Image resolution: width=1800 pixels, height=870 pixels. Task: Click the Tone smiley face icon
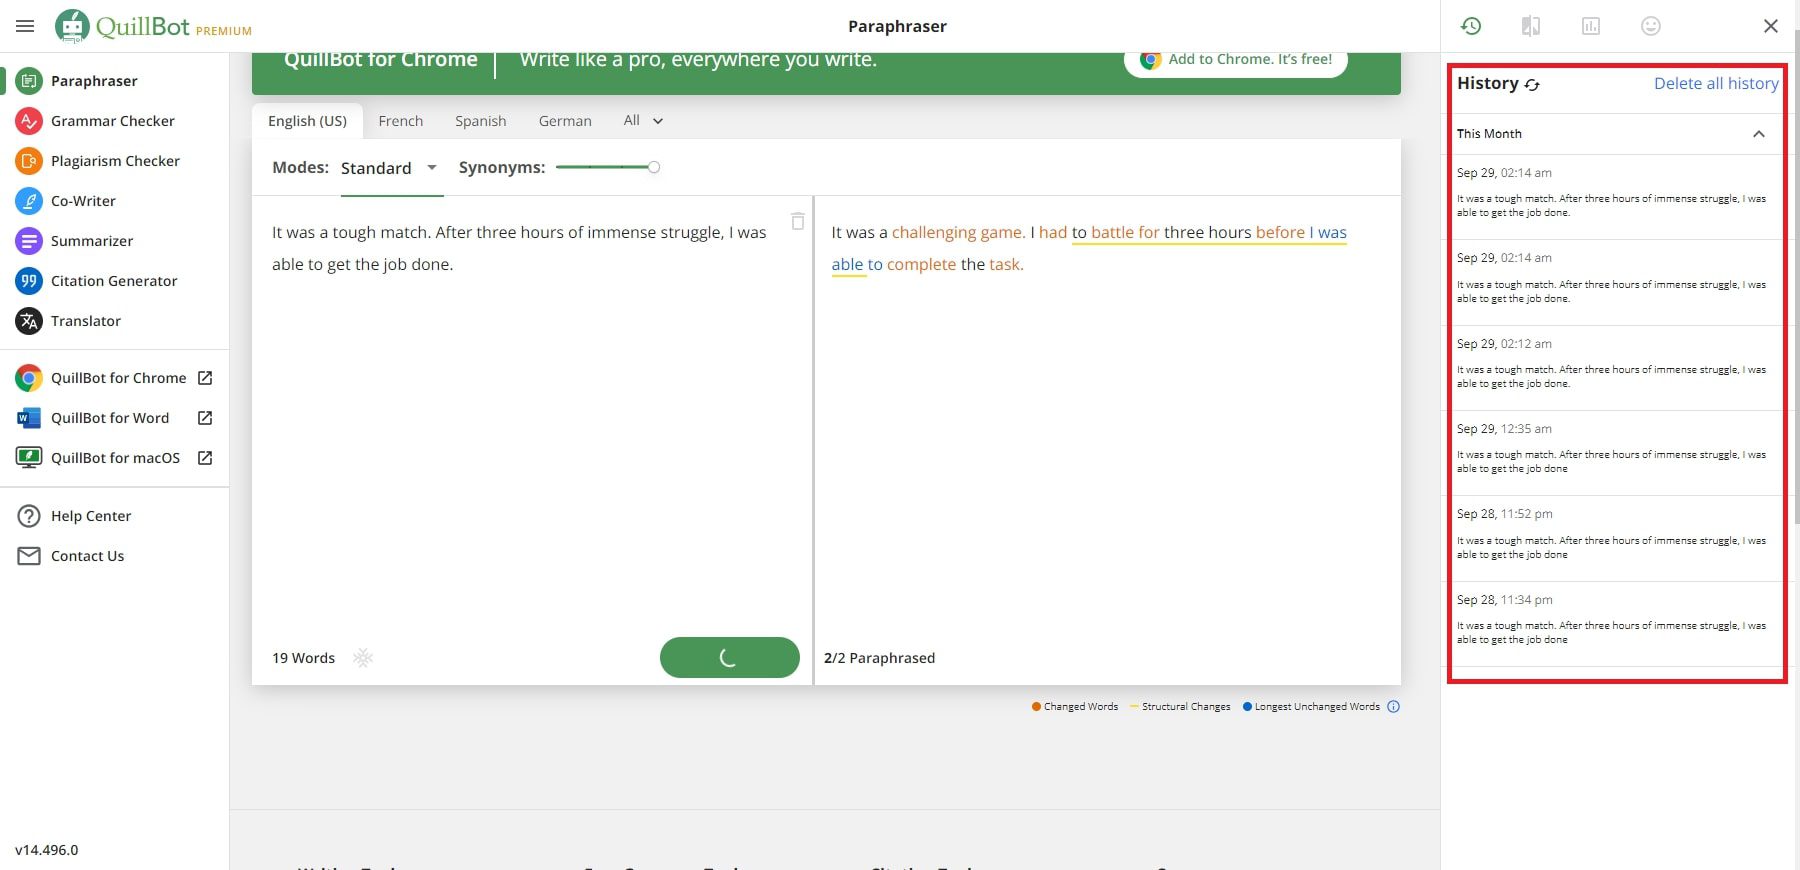[1651, 26]
